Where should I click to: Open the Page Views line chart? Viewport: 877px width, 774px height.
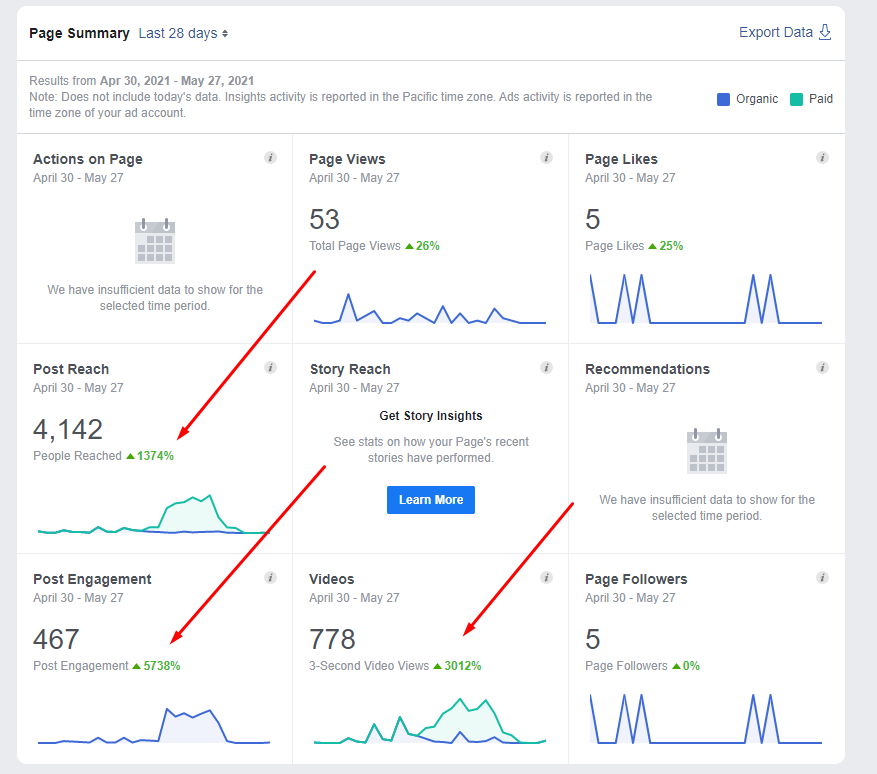point(430,308)
